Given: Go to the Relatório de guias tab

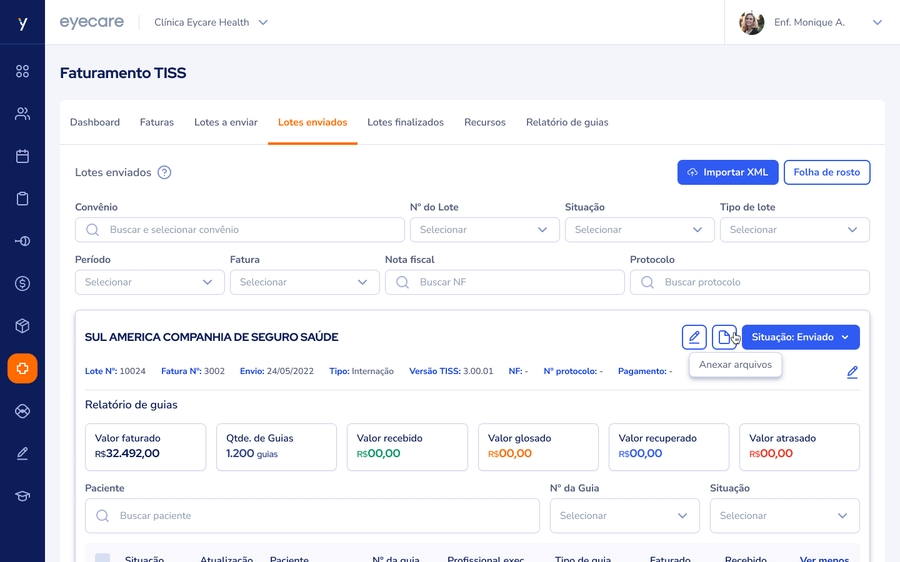Looking at the screenshot, I should pyautogui.click(x=567, y=122).
